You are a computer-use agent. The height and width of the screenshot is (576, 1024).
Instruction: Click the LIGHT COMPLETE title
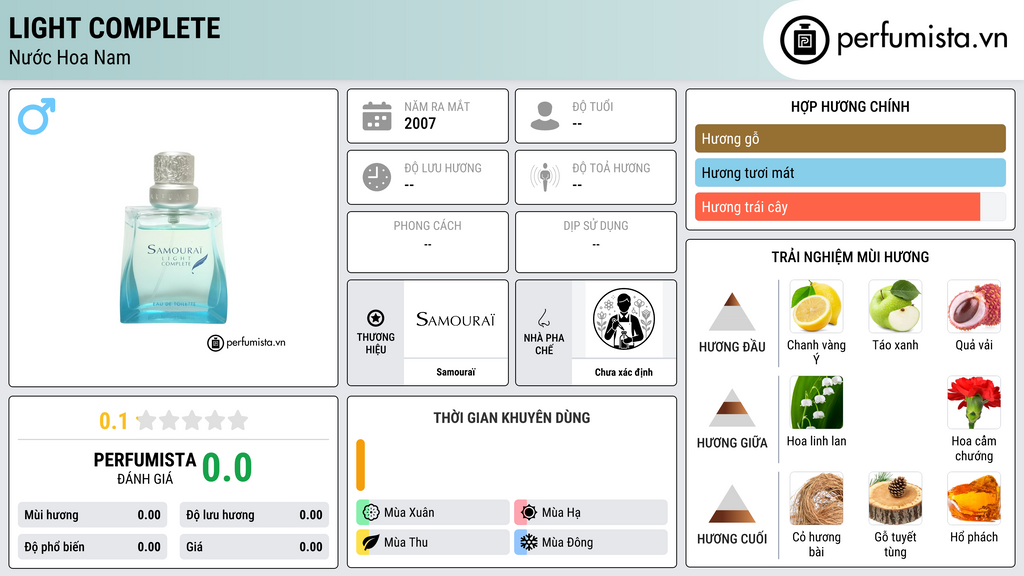pyautogui.click(x=114, y=29)
